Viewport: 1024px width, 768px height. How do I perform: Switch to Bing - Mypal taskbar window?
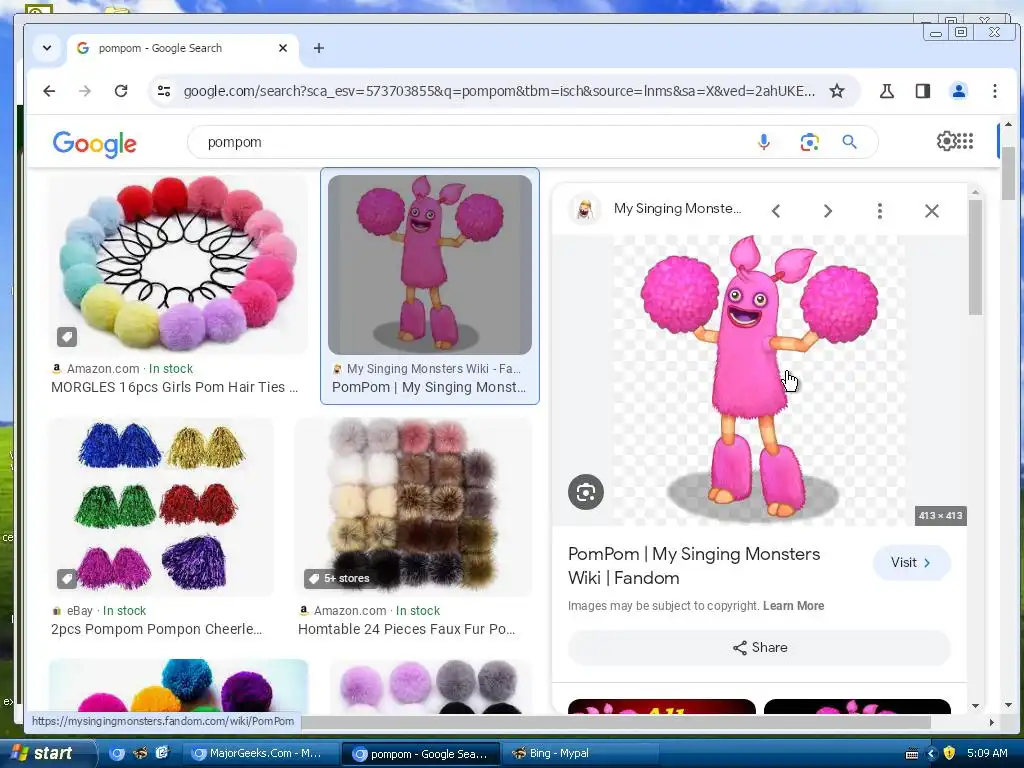(581, 754)
